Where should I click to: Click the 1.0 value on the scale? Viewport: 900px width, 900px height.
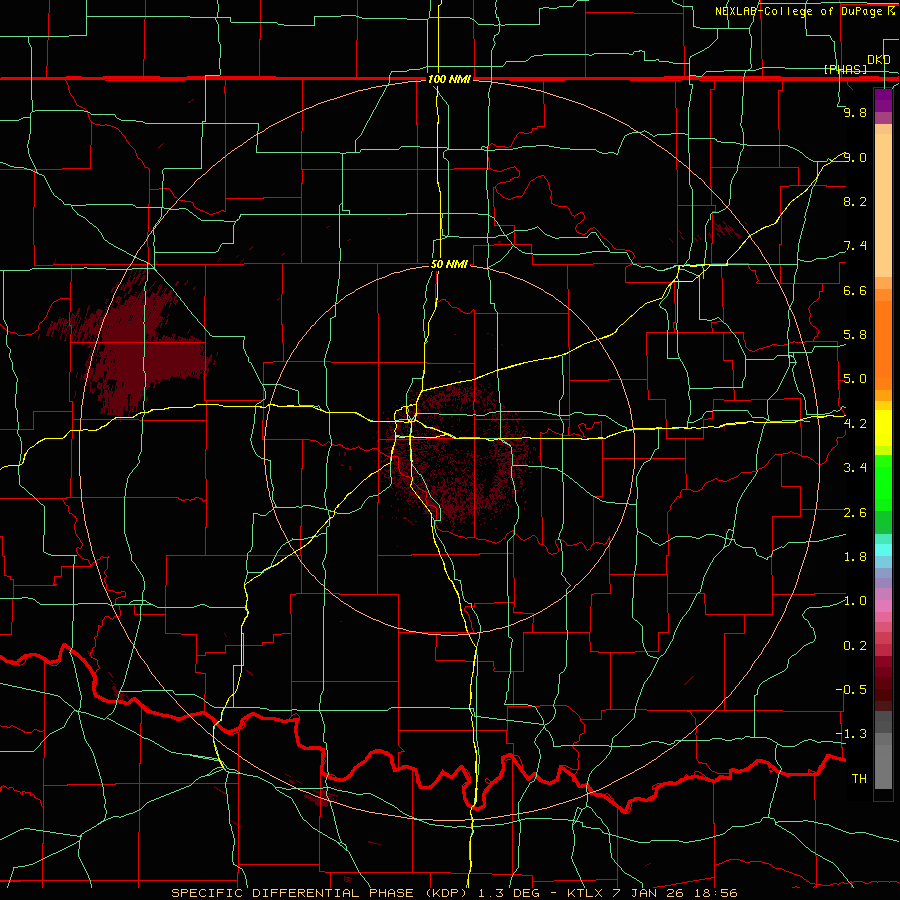tap(855, 601)
